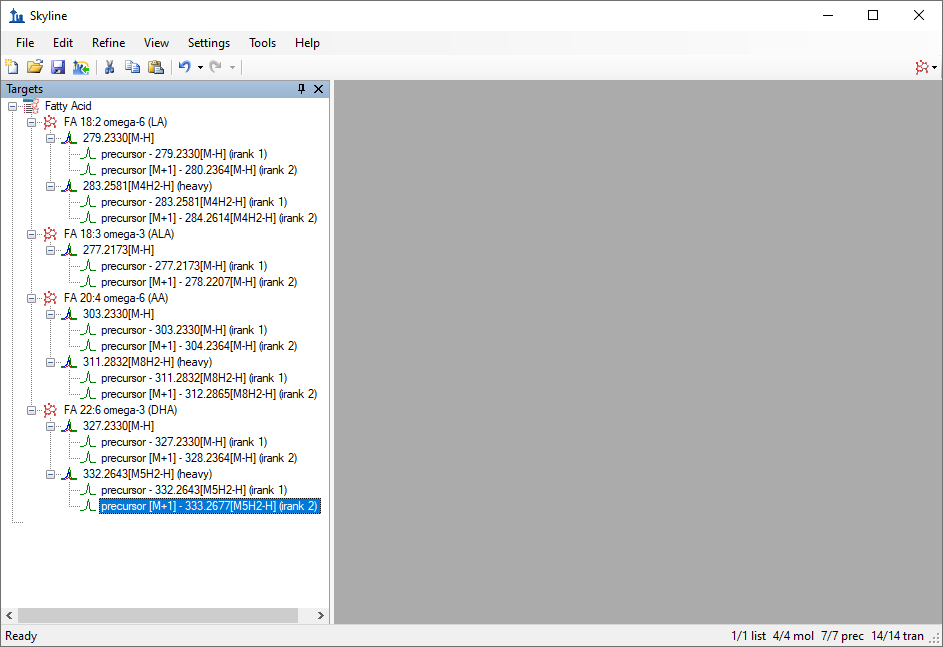Collapse the 332.2643[M5H2-H] (heavy) node
The width and height of the screenshot is (943, 647).
[x=51, y=474]
